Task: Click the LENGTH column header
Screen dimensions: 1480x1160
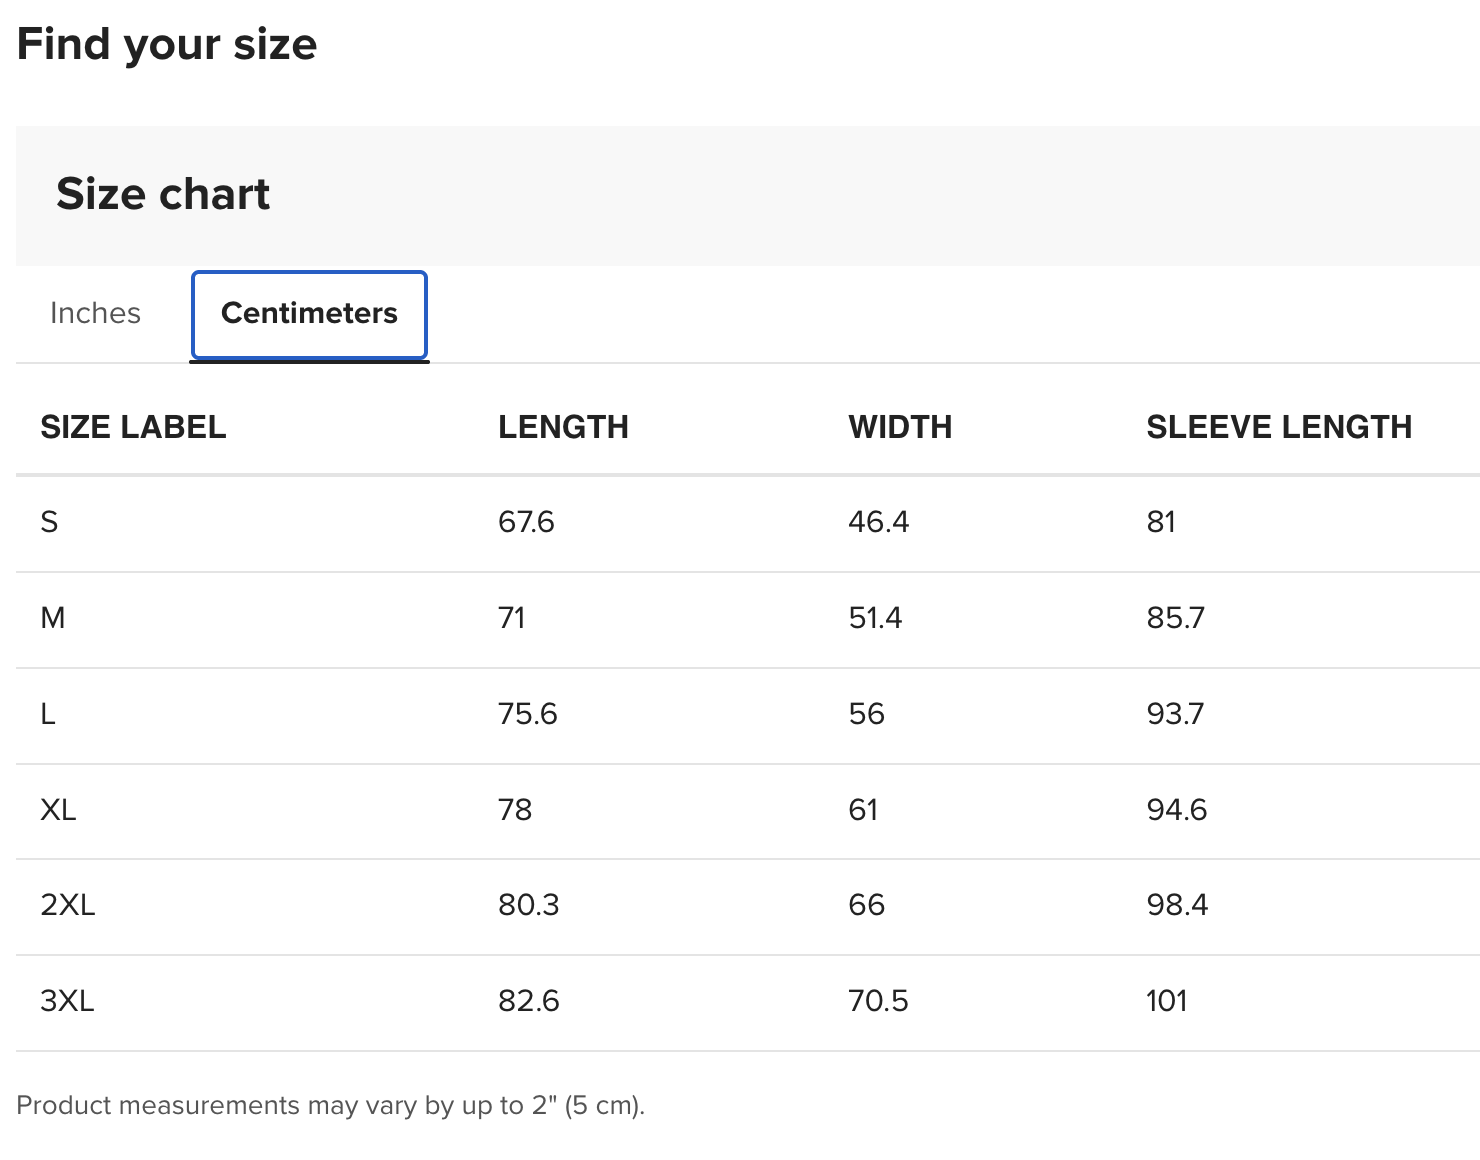Action: [x=563, y=427]
